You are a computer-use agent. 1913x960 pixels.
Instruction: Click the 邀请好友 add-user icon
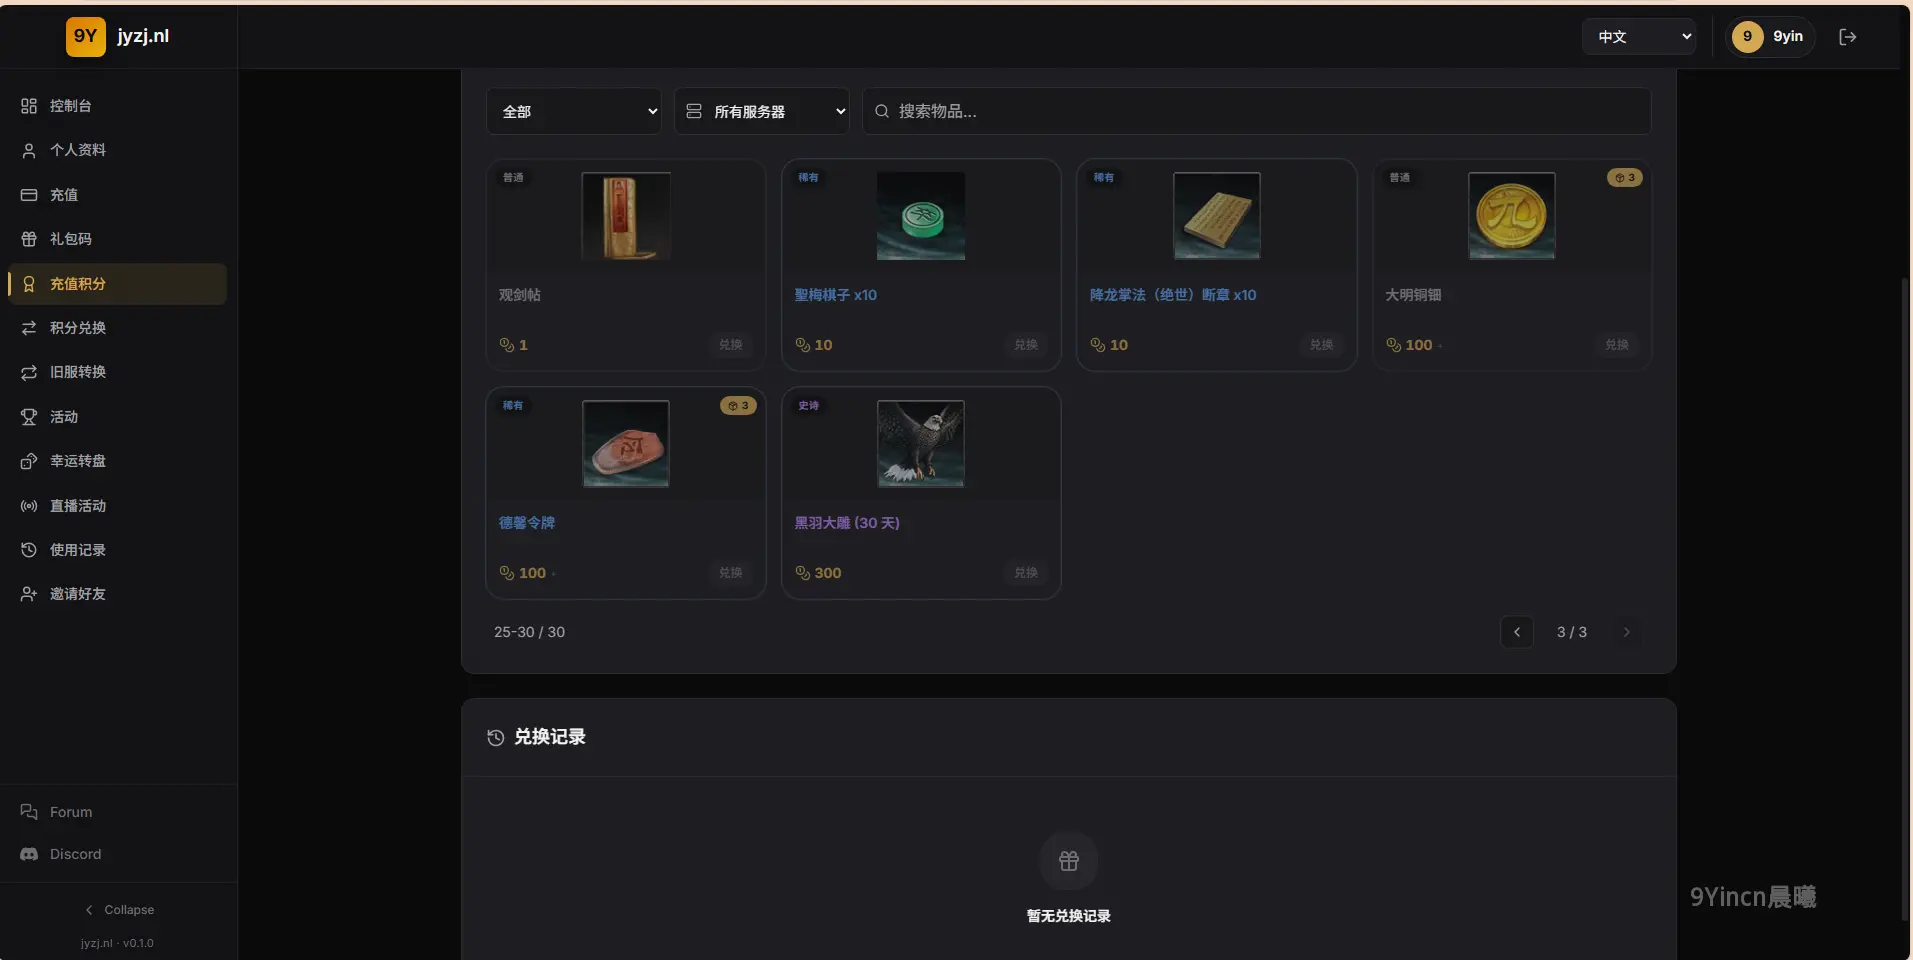[29, 594]
